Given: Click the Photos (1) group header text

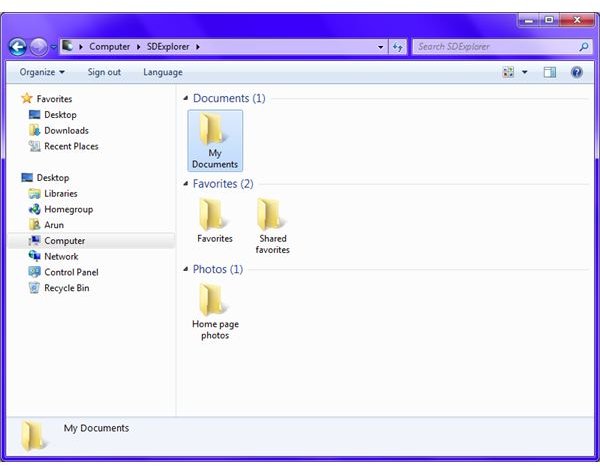Looking at the screenshot, I should [218, 269].
